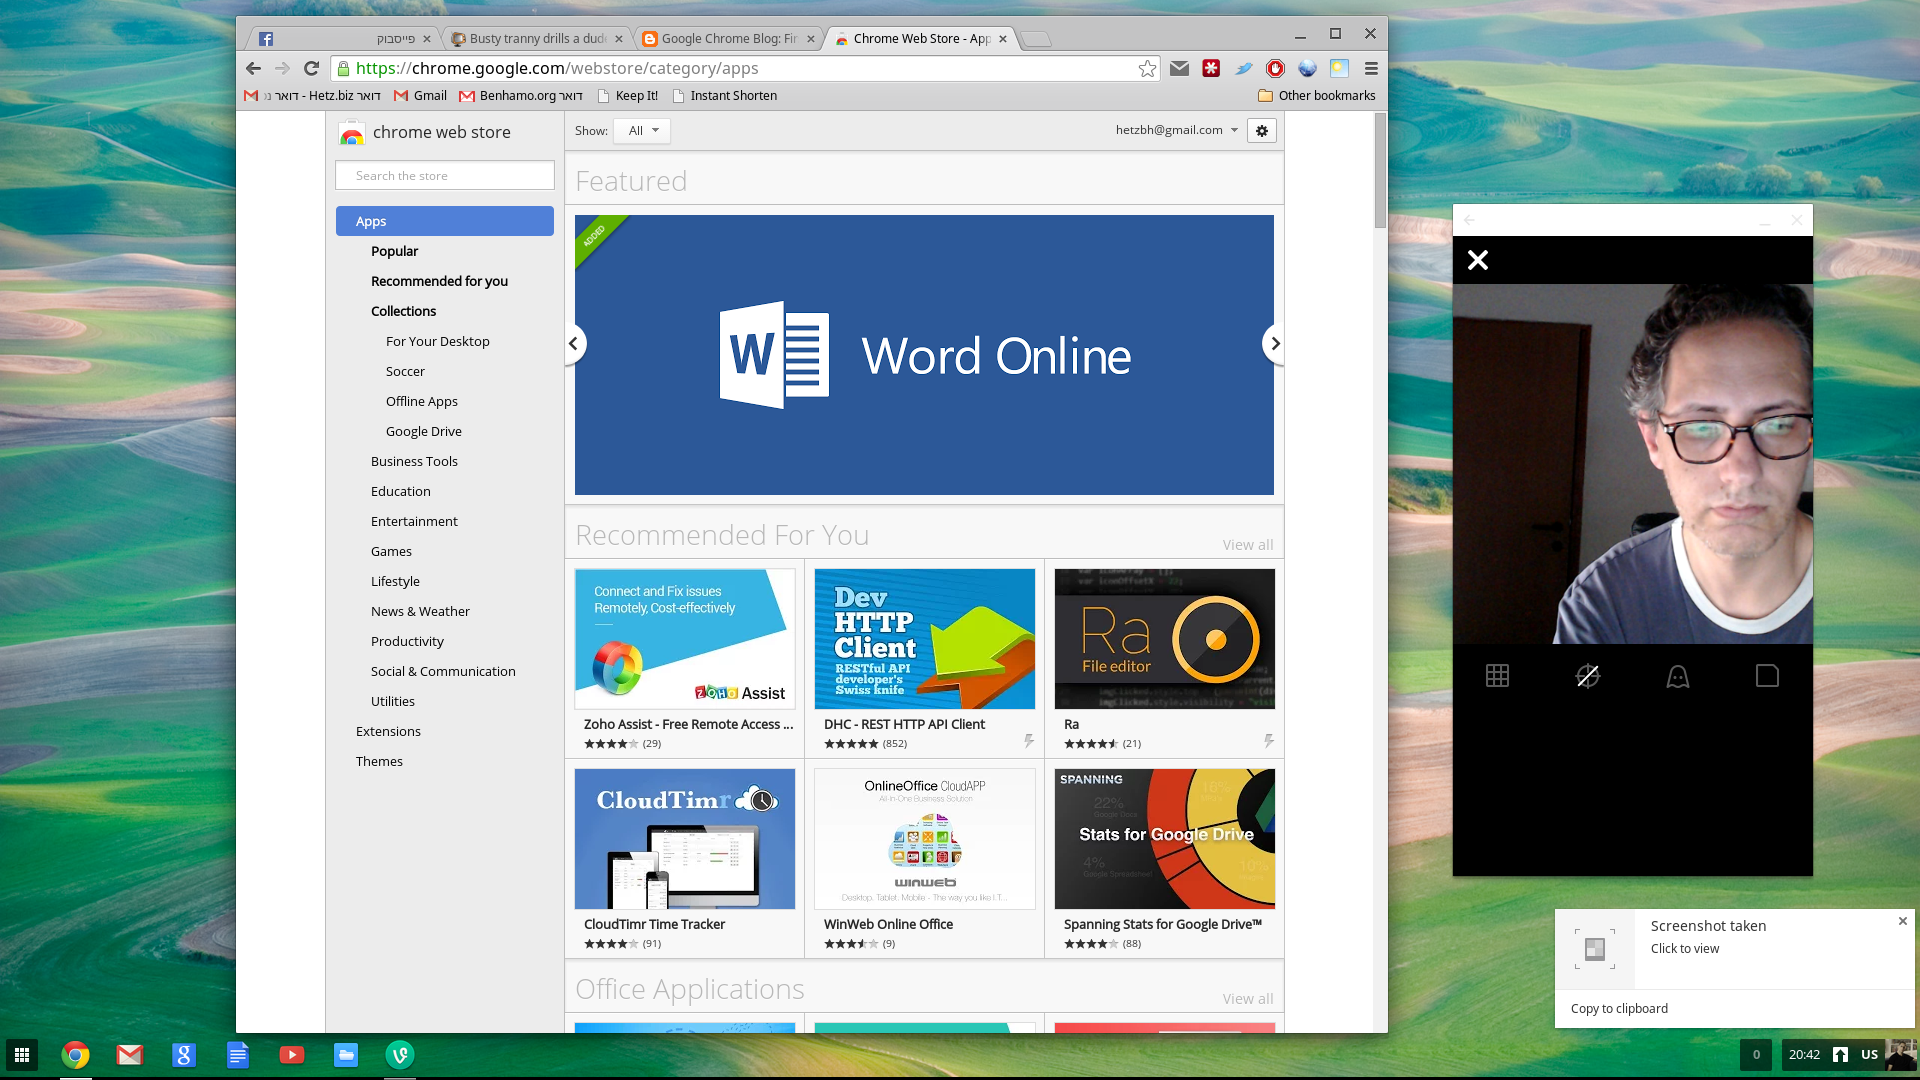The image size is (1920, 1080).
Task: Open the mail extension icon
Action: pos(1180,68)
